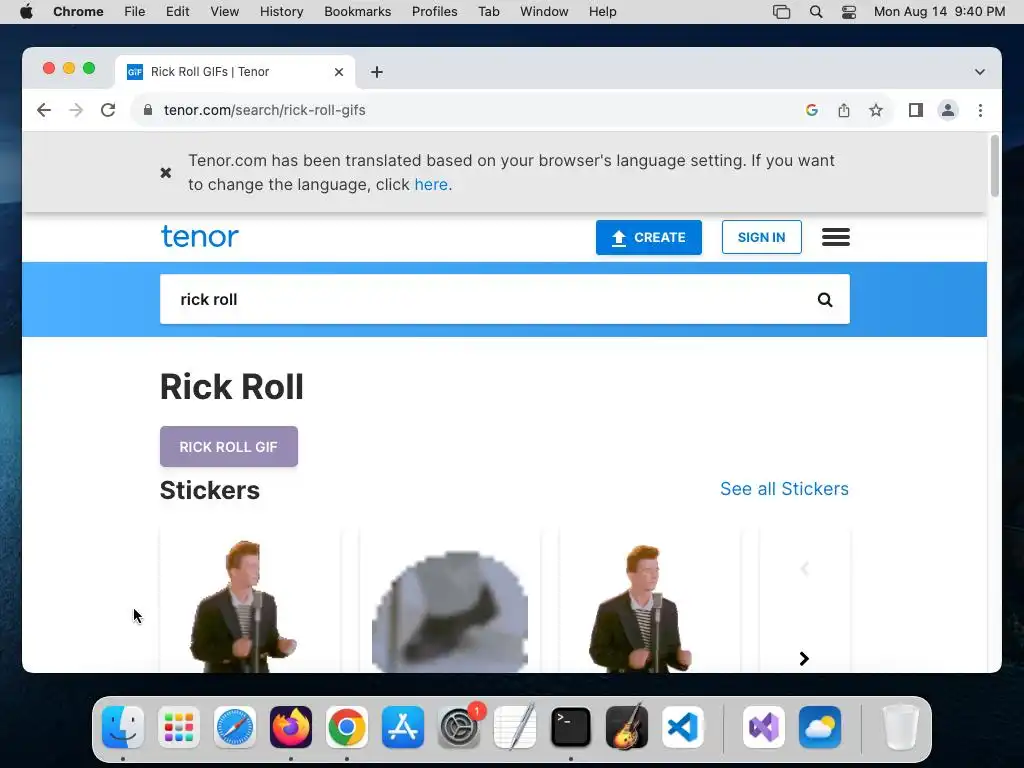Reload the Tenor page
1024x768 pixels.
pyautogui.click(x=108, y=110)
